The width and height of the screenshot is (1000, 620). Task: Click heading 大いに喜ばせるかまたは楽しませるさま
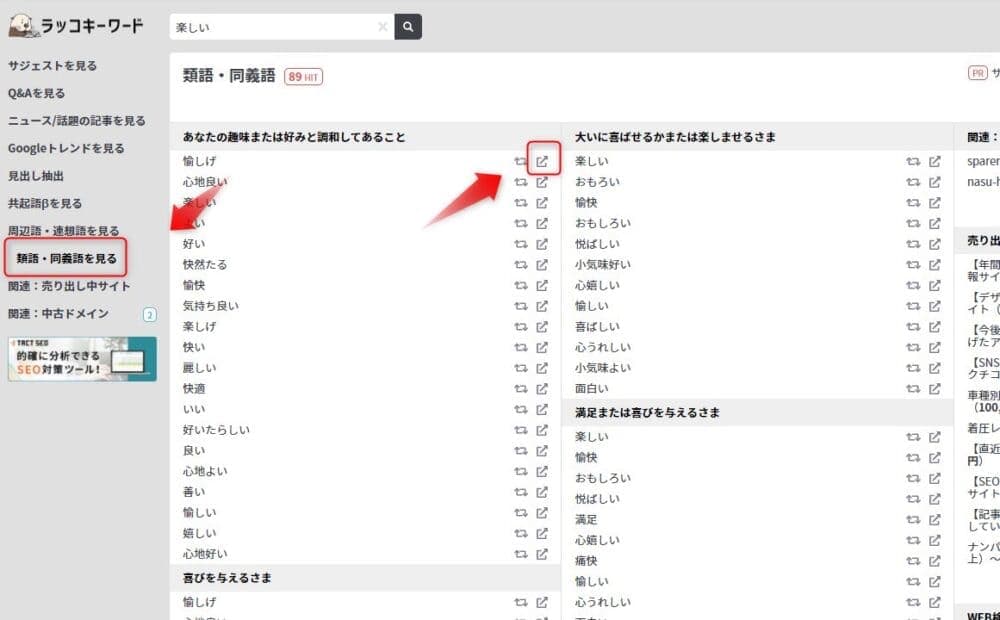click(x=675, y=137)
